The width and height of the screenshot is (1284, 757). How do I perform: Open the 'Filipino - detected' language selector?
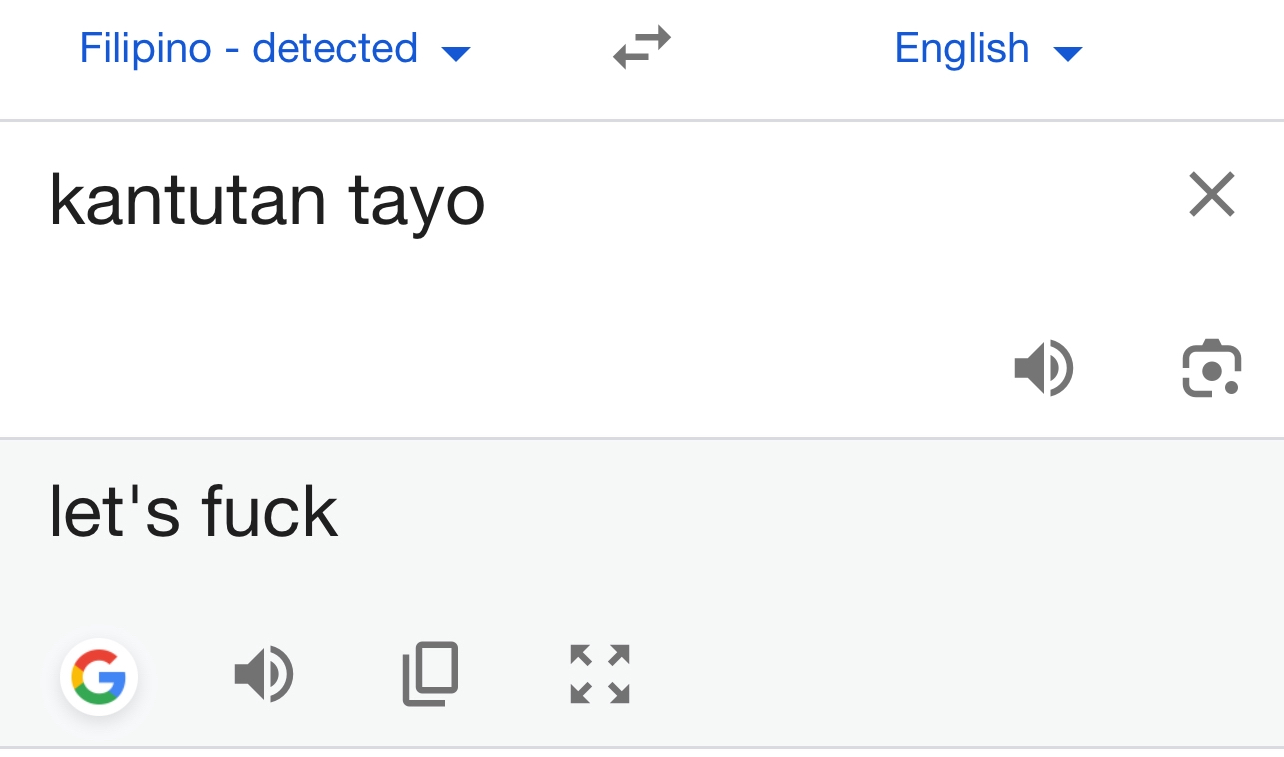(248, 48)
